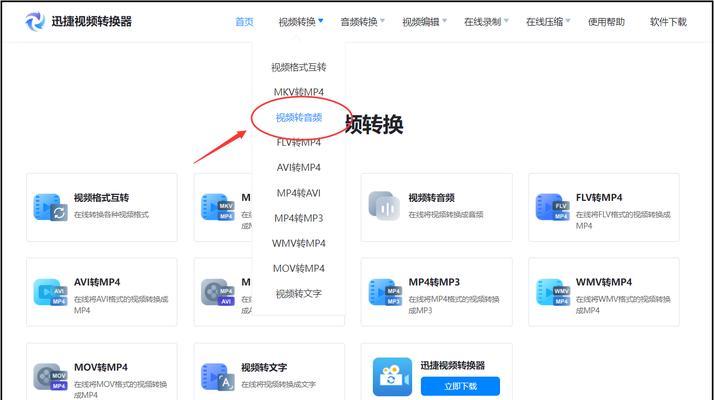Select FLV转MP4 in the dropdown menu

299,143
